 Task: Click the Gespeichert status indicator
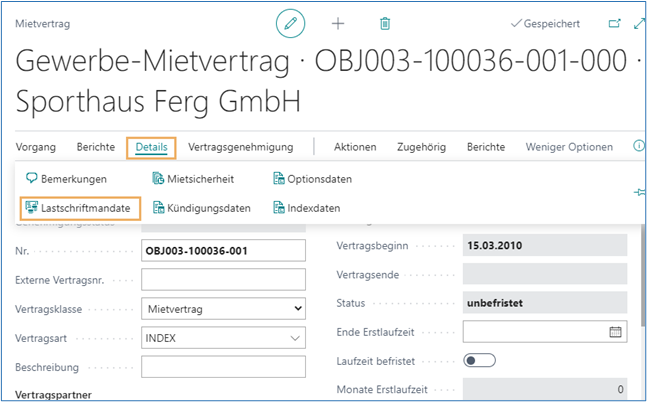coord(545,24)
